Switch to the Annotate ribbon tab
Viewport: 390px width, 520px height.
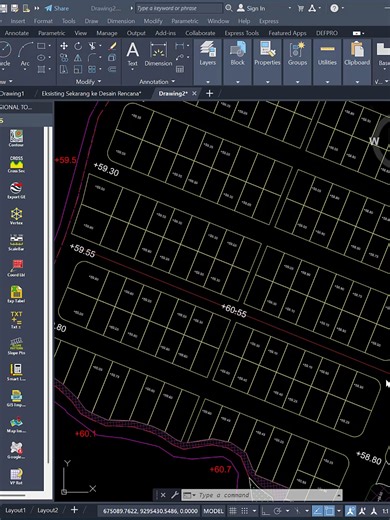click(x=17, y=33)
